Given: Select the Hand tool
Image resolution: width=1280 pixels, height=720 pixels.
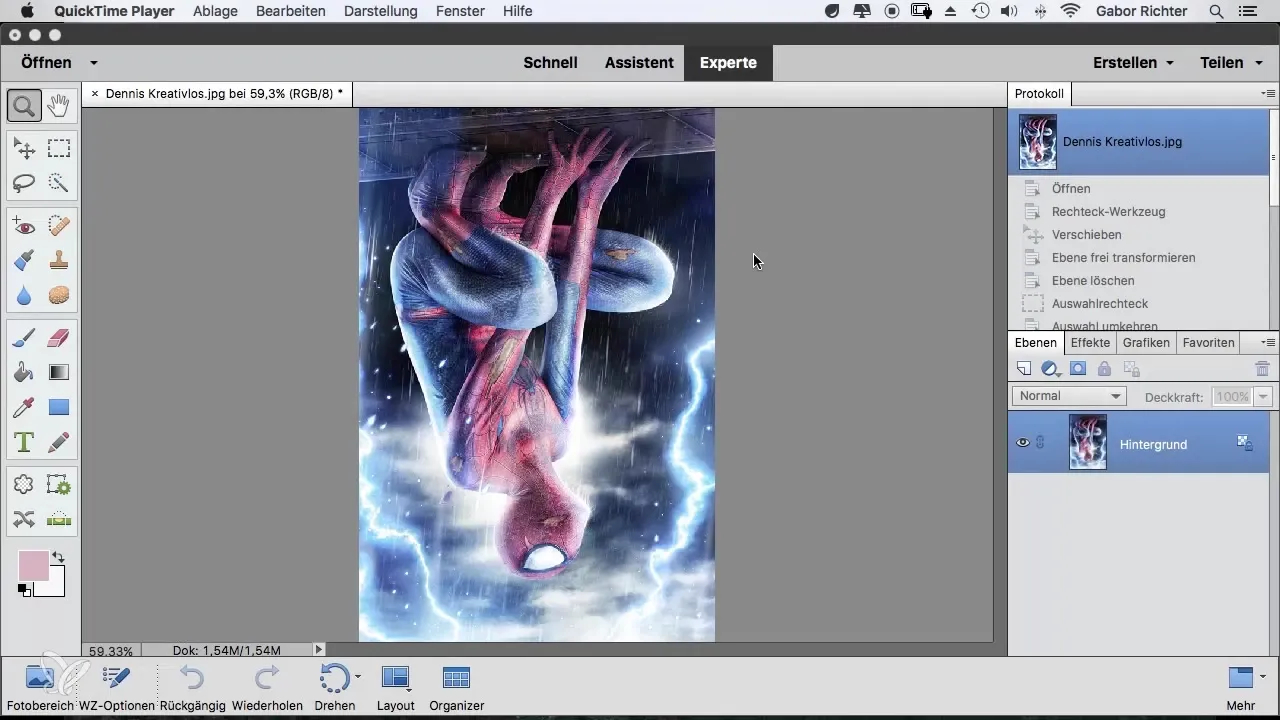Looking at the screenshot, I should (59, 105).
